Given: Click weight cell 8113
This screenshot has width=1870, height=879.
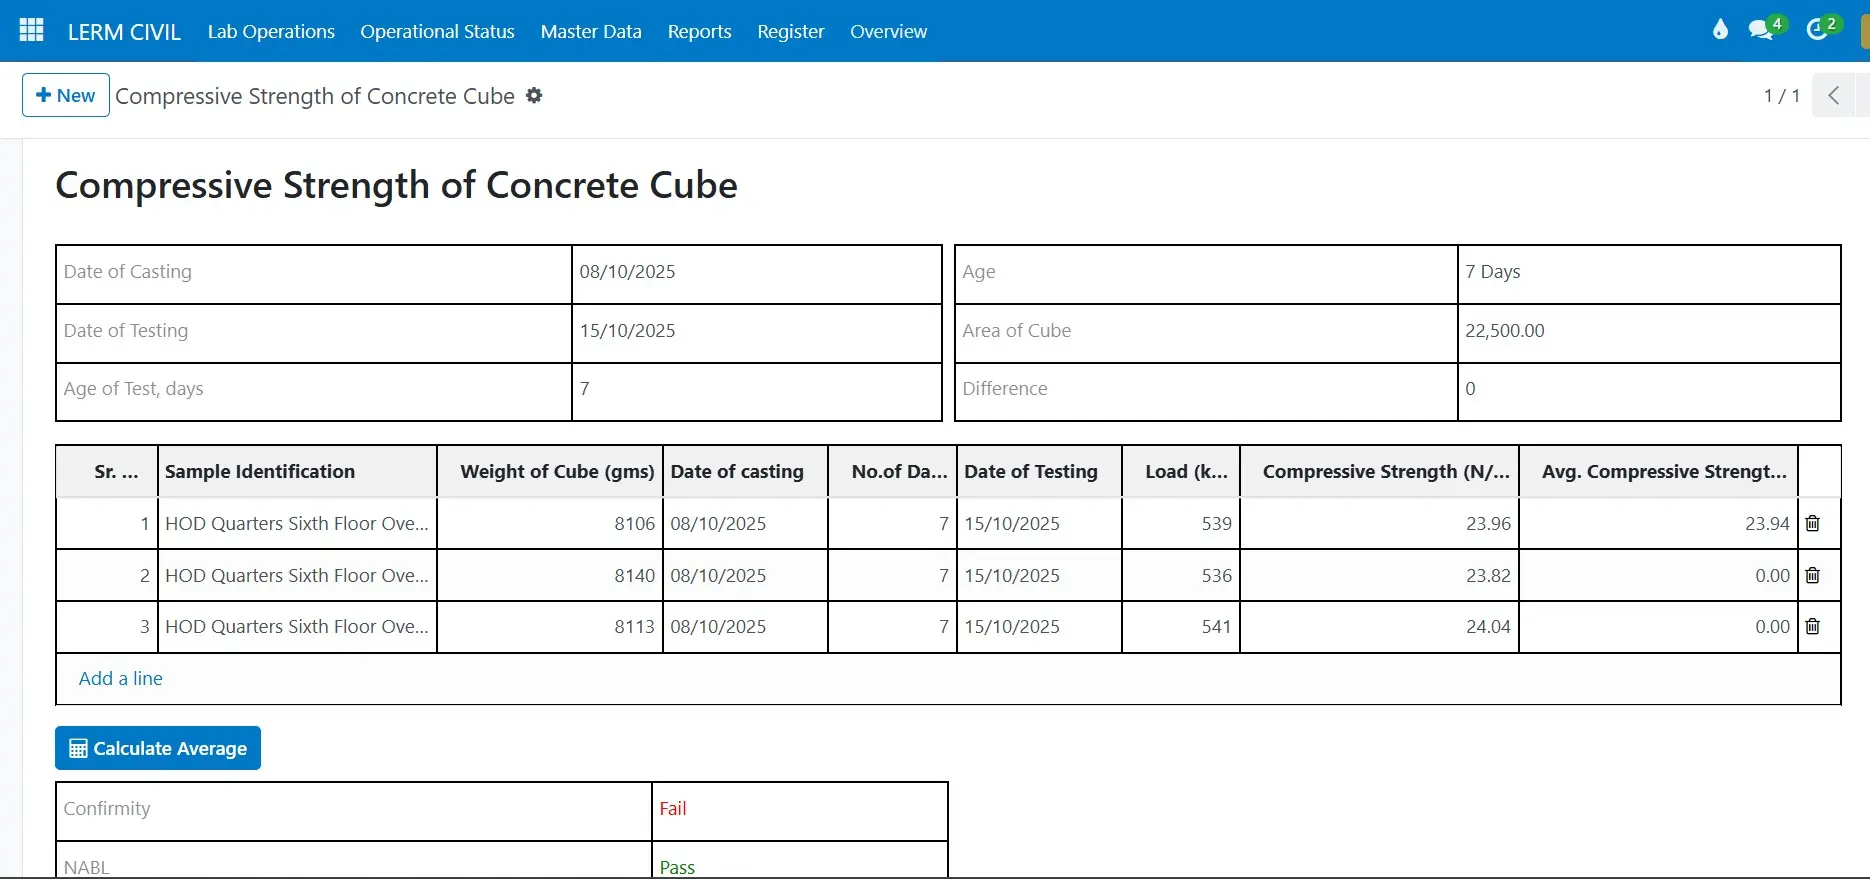Looking at the screenshot, I should [550, 626].
